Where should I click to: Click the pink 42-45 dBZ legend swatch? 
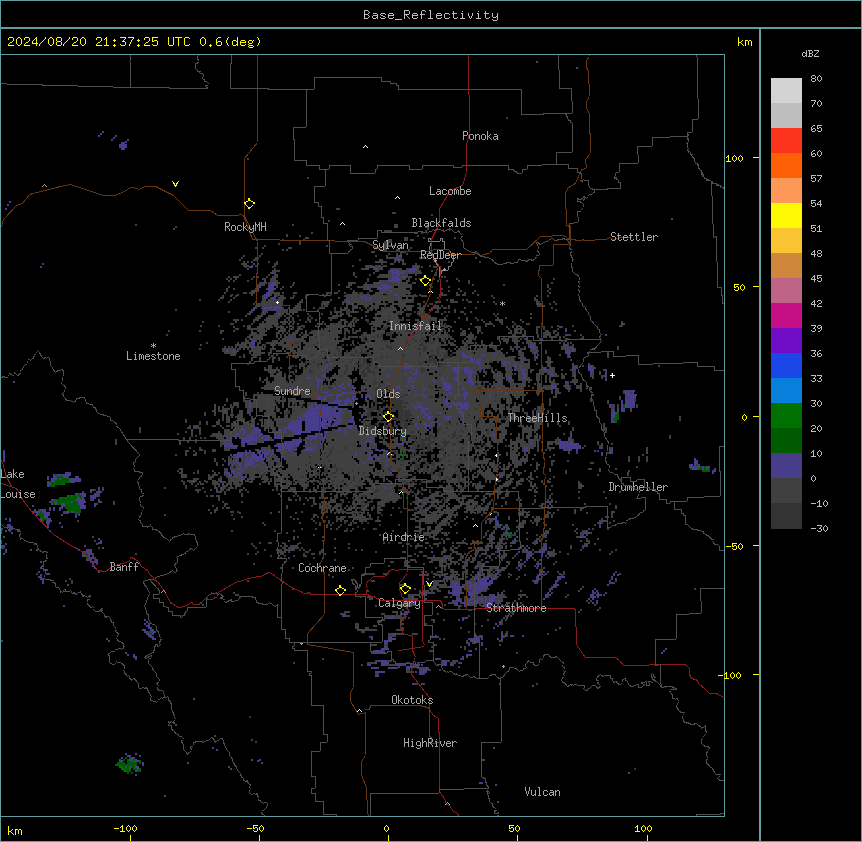(786, 291)
